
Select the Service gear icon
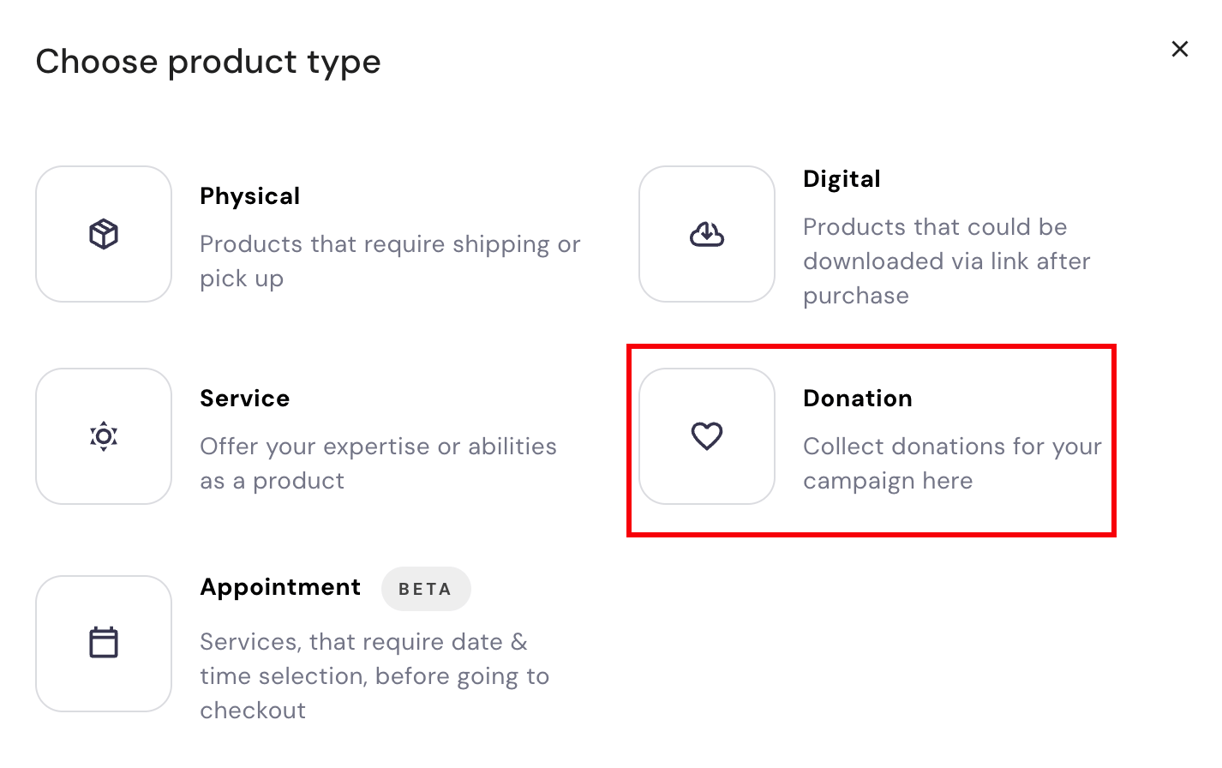(x=103, y=436)
